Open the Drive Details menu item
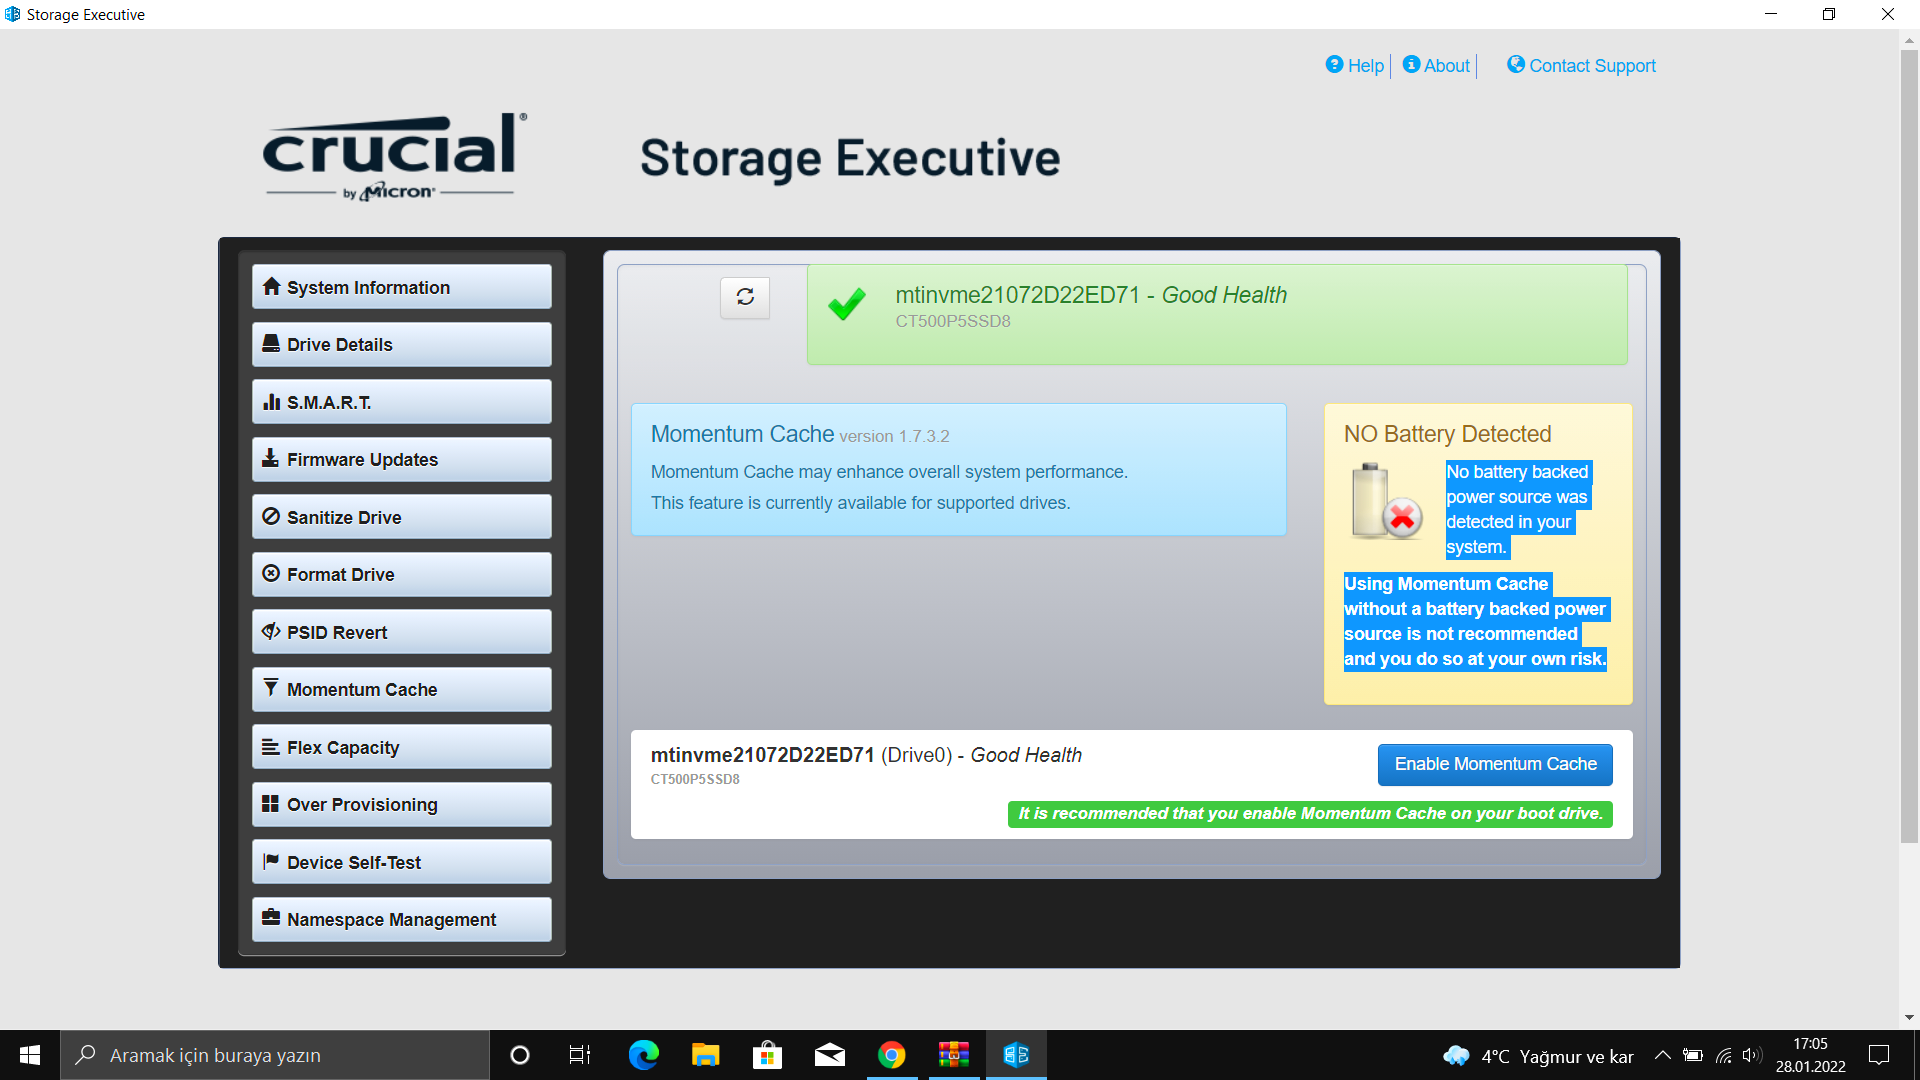This screenshot has width=1920, height=1080. point(401,344)
